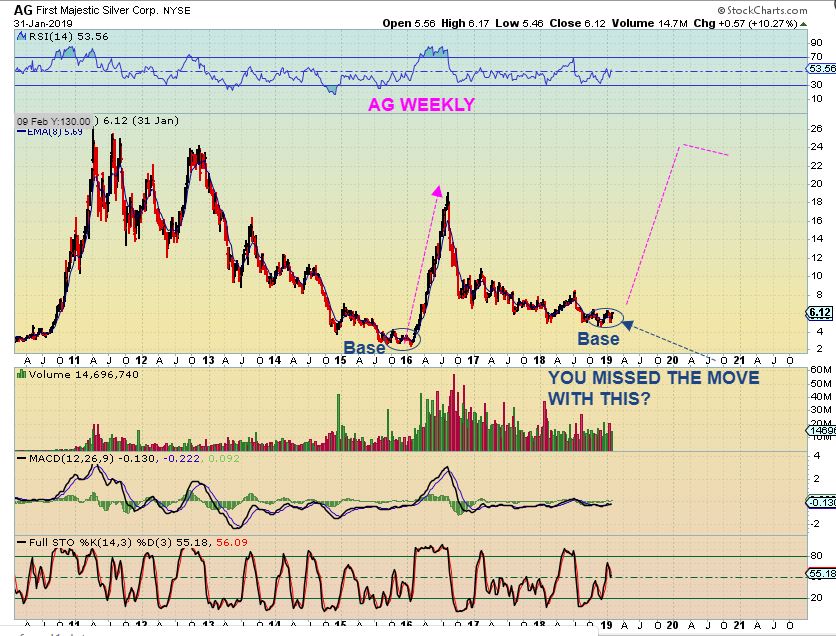The height and width of the screenshot is (636, 836).
Task: Click year '13' on the price panel time axis
Action: click(x=208, y=360)
